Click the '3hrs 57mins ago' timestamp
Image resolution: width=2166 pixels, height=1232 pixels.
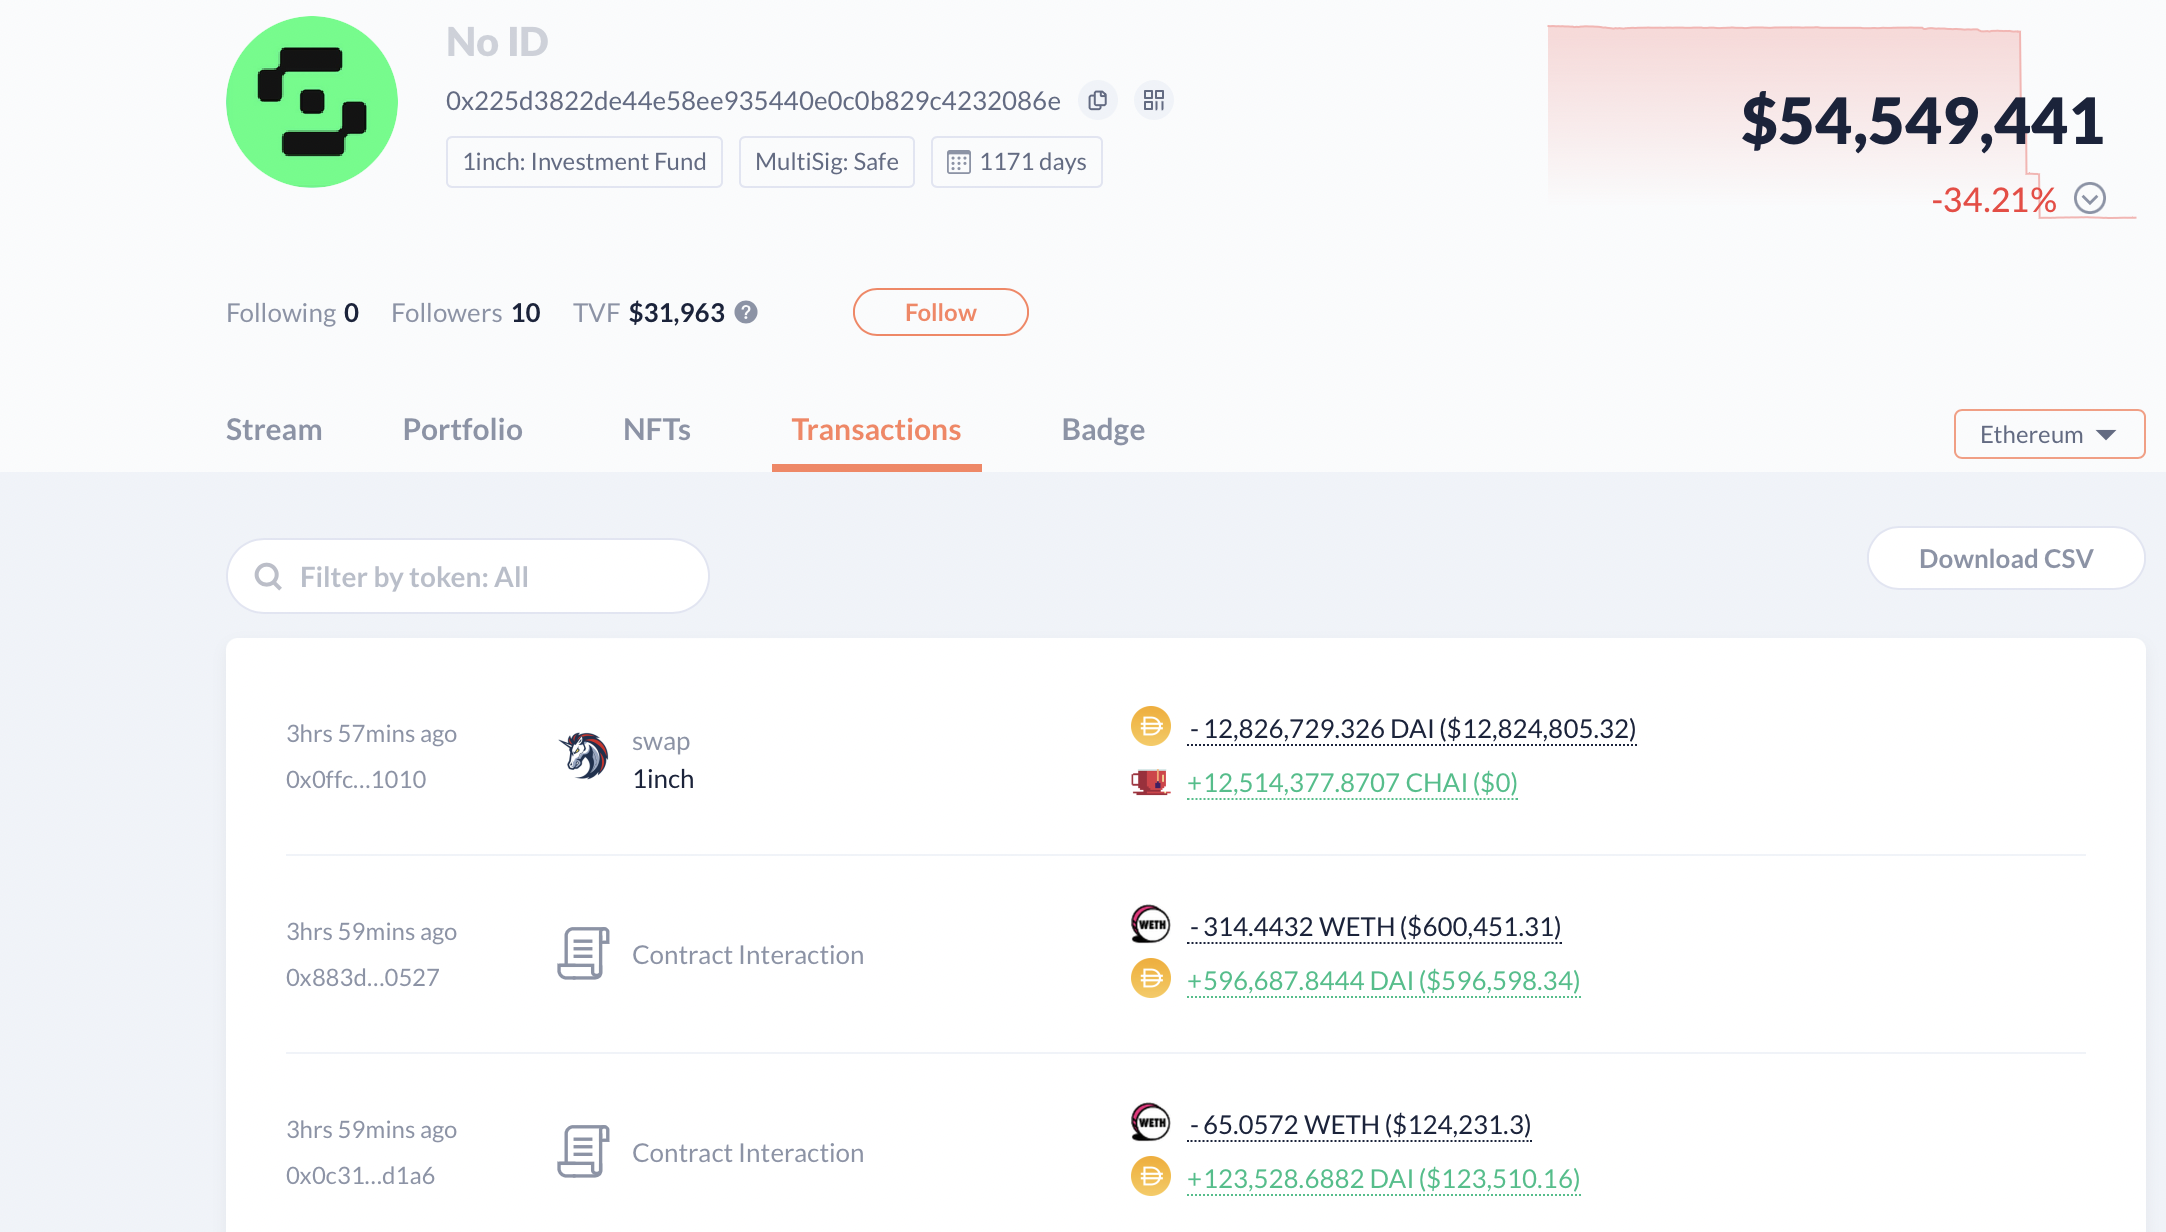371,733
